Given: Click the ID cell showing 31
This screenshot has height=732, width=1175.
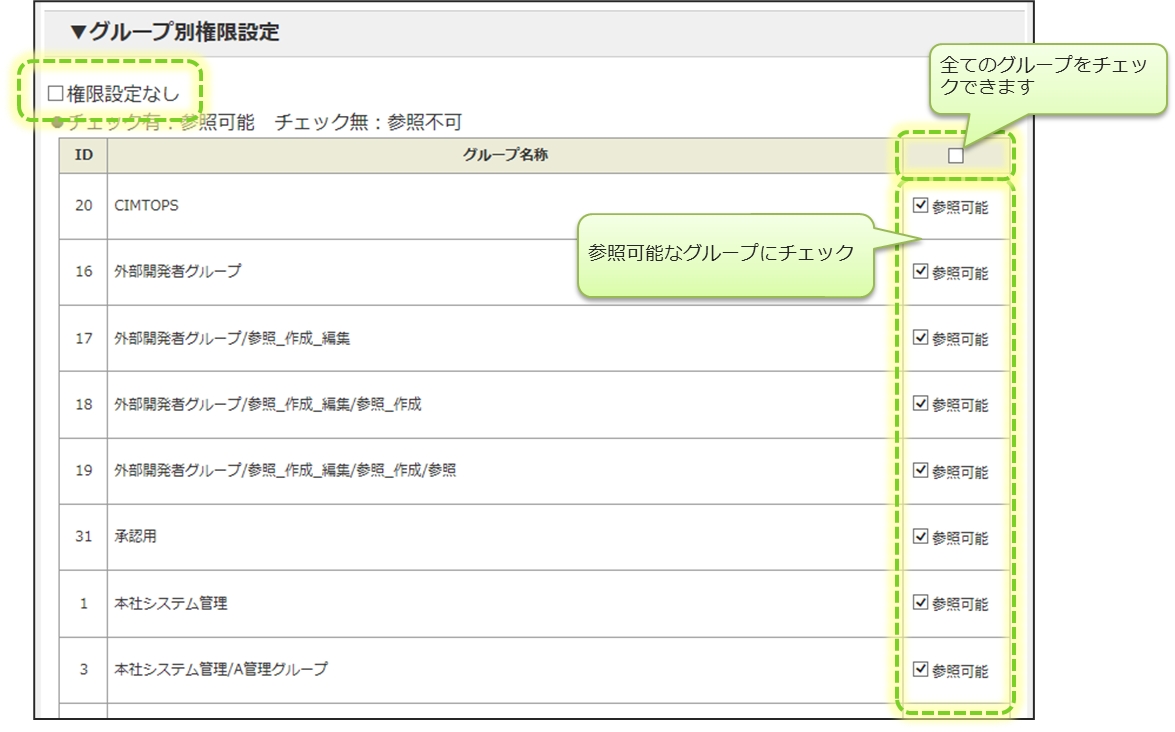Looking at the screenshot, I should tap(84, 537).
